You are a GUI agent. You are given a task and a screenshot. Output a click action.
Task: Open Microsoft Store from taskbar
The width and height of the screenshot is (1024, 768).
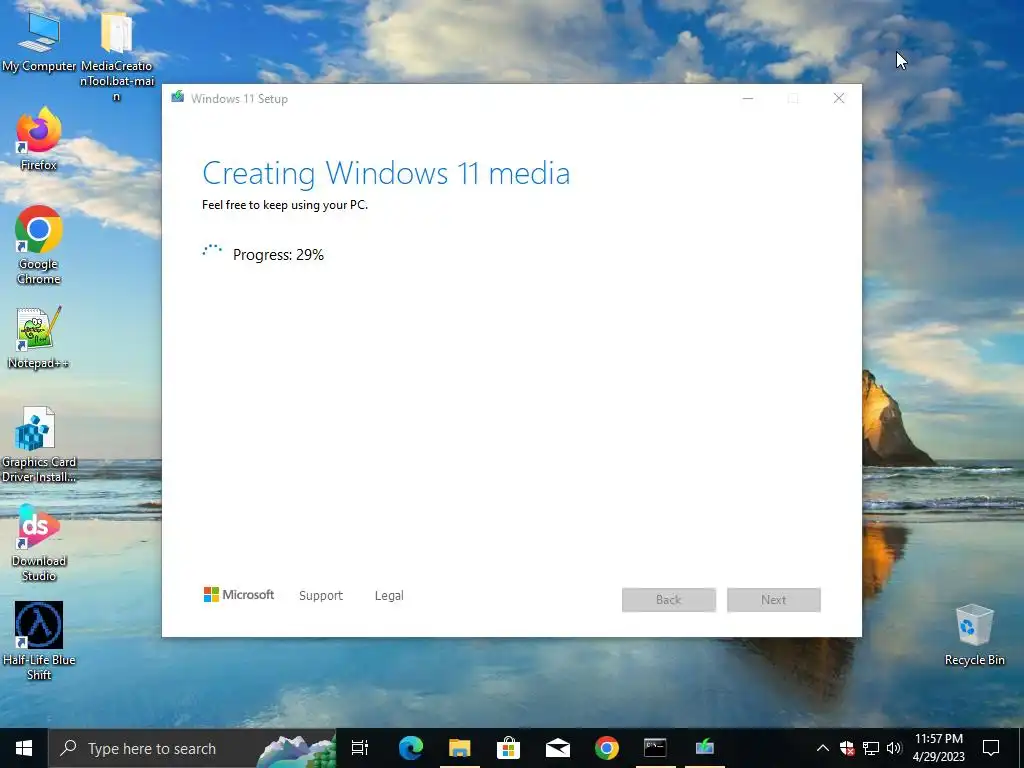(509, 748)
